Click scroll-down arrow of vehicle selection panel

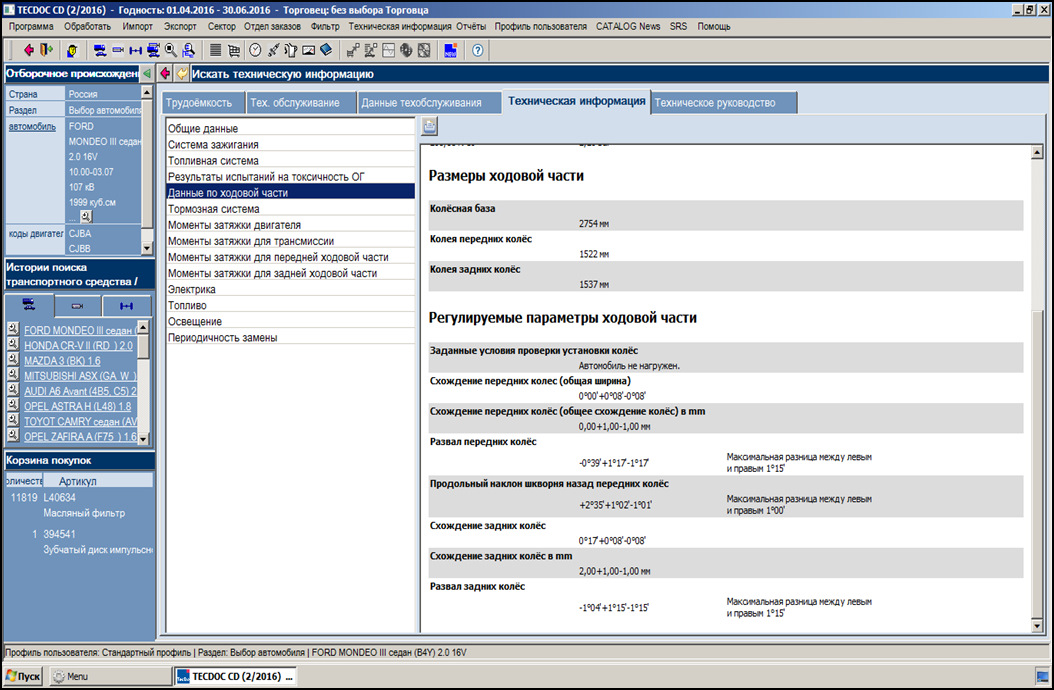pos(147,248)
